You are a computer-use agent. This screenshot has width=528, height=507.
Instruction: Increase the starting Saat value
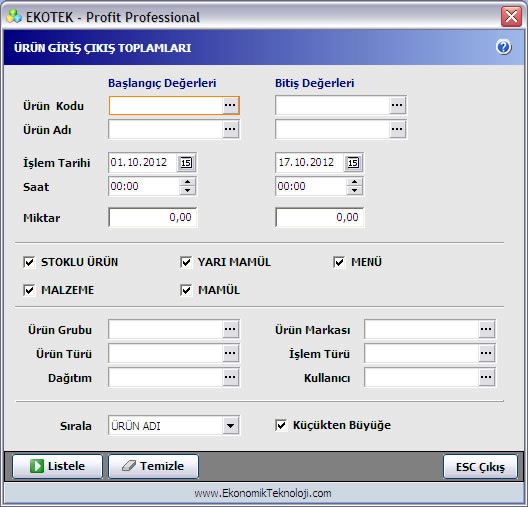pos(187,182)
